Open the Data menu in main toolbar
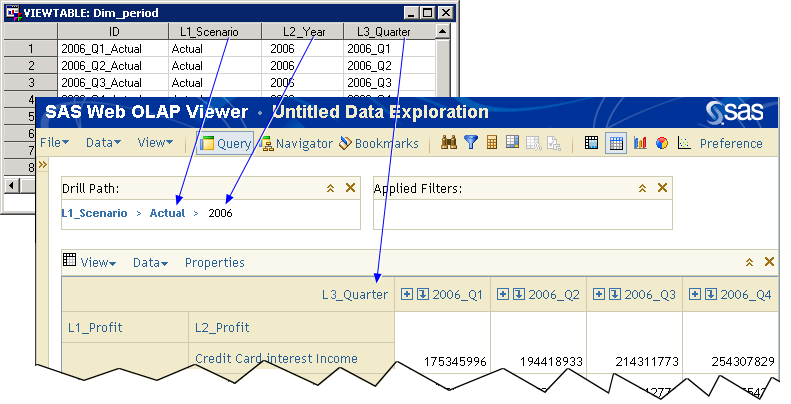The image size is (791, 404). (x=103, y=143)
